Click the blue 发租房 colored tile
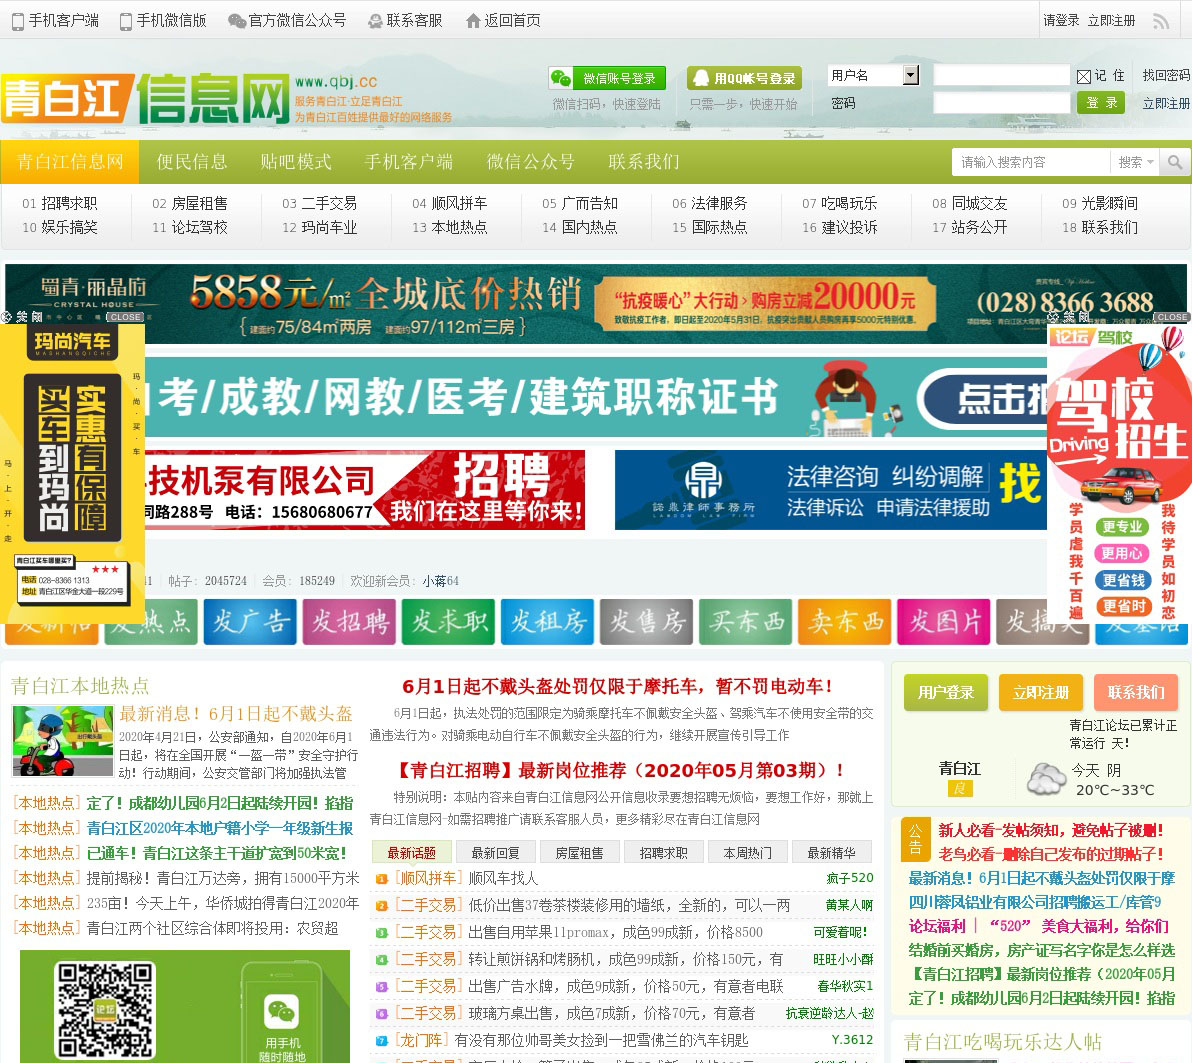Screen dimensions: 1200x1063 pos(547,622)
